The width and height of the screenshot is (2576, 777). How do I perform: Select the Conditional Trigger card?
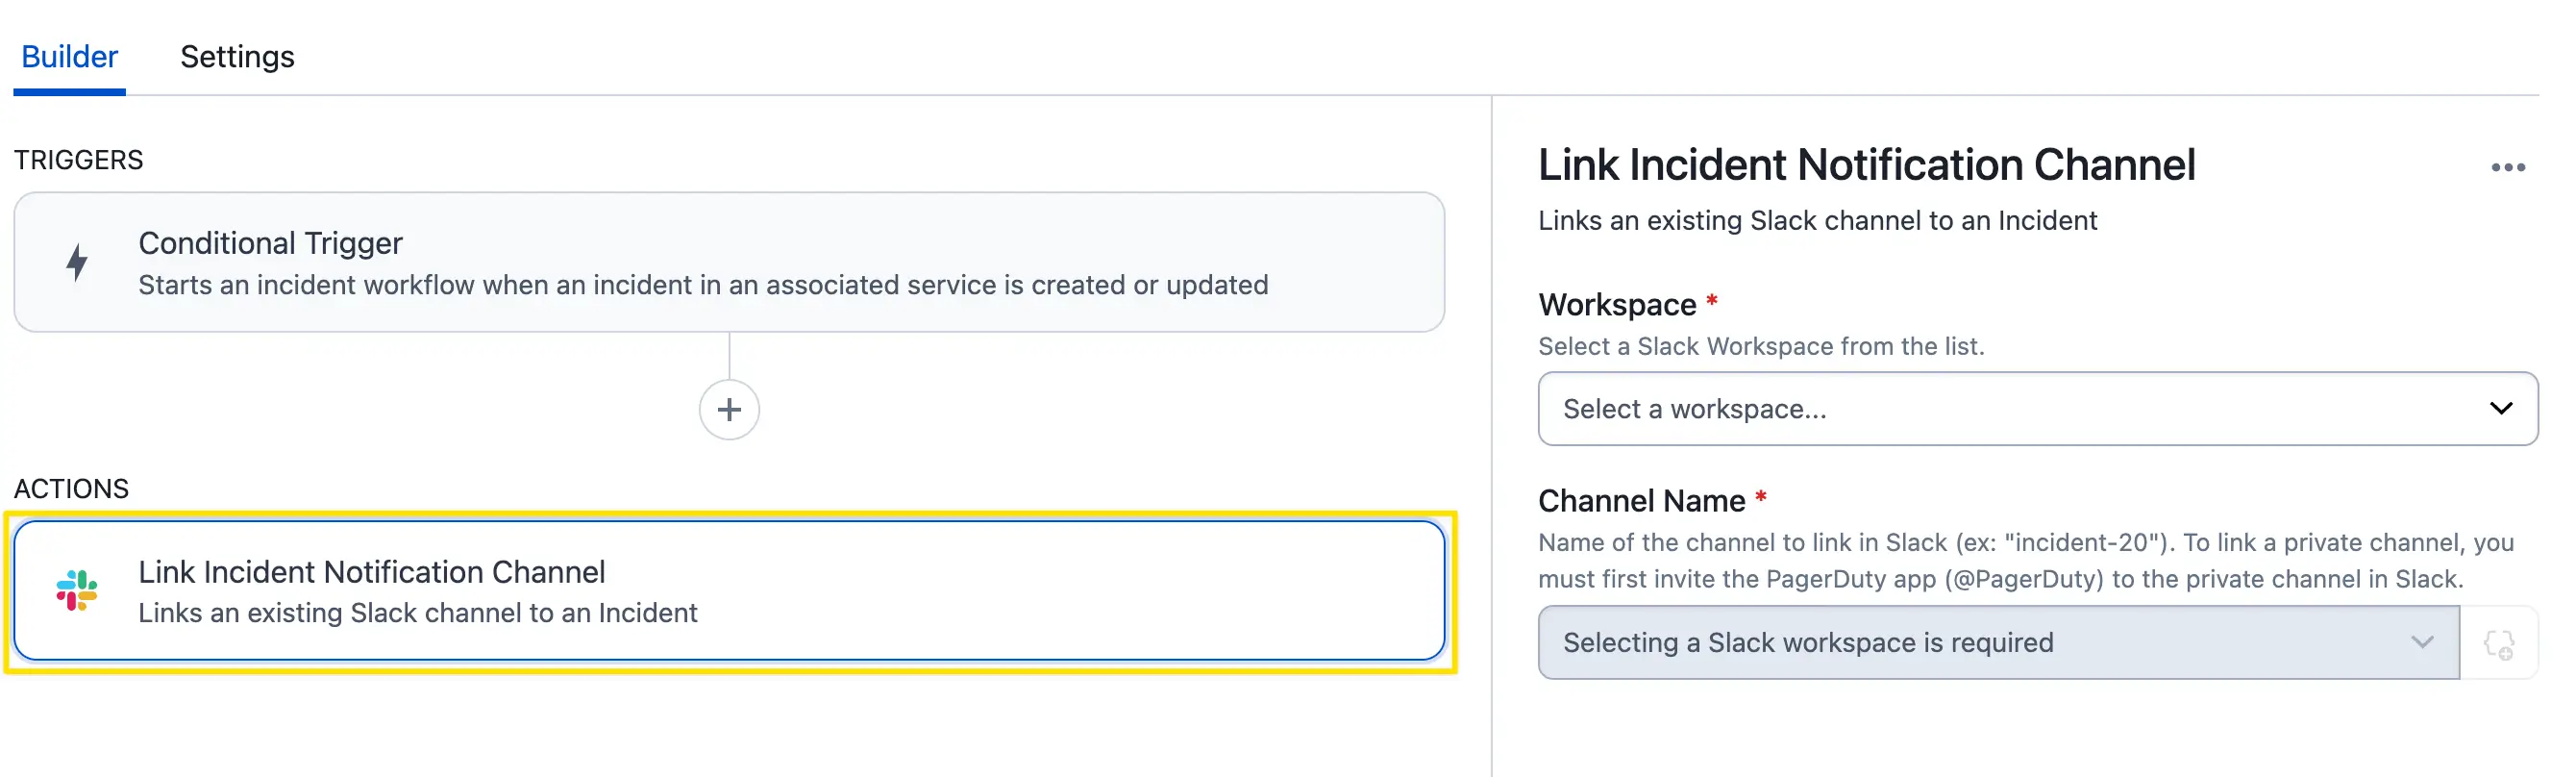coord(729,262)
